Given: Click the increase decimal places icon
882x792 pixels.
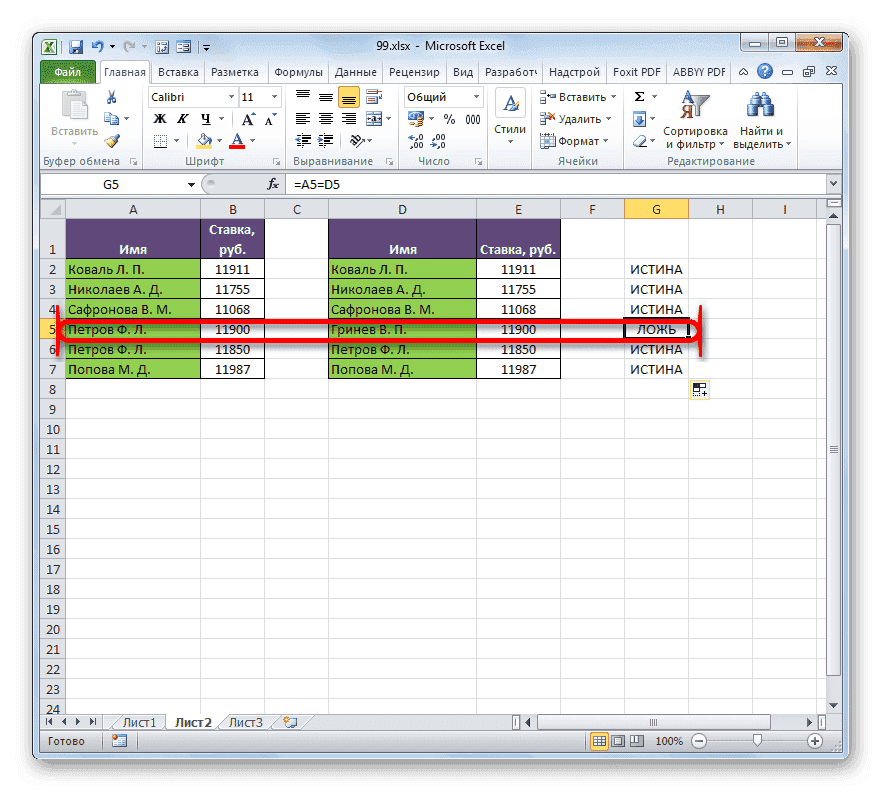Looking at the screenshot, I should [x=416, y=140].
